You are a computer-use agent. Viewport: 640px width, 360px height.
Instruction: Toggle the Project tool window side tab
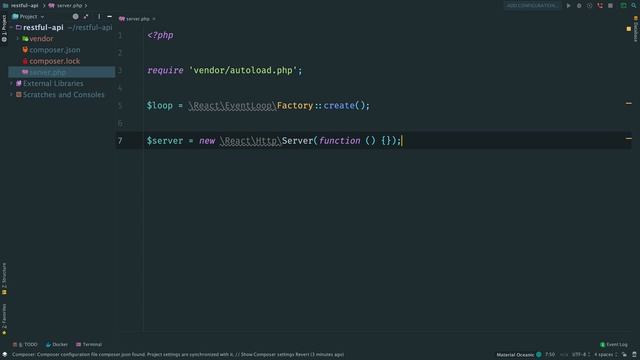click(4, 28)
